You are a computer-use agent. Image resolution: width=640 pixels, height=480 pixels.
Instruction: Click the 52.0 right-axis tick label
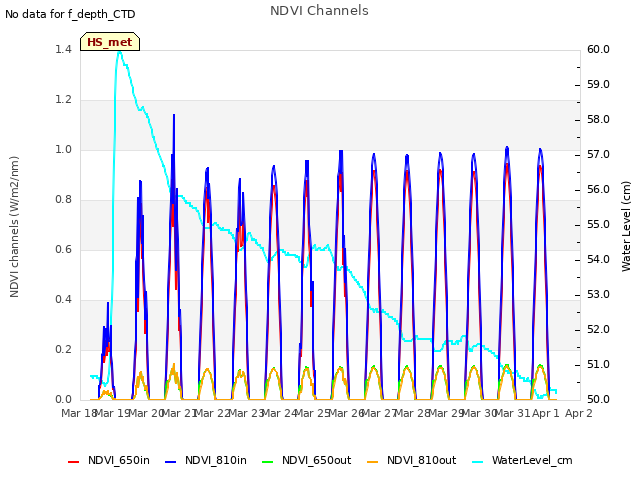[x=598, y=330]
